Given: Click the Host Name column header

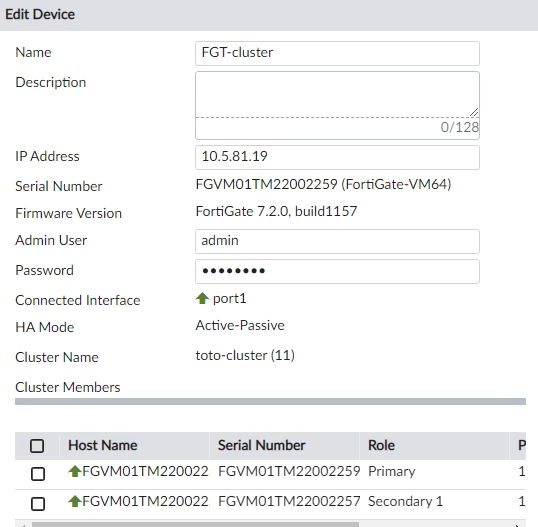Looking at the screenshot, I should [134, 445].
